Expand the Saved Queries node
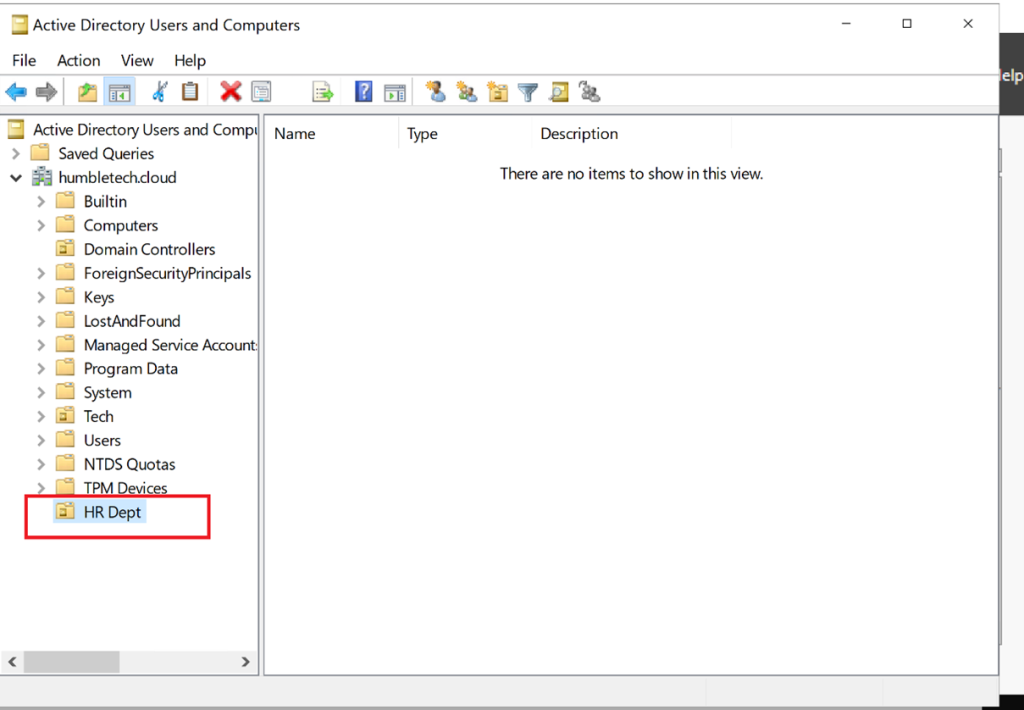 16,154
